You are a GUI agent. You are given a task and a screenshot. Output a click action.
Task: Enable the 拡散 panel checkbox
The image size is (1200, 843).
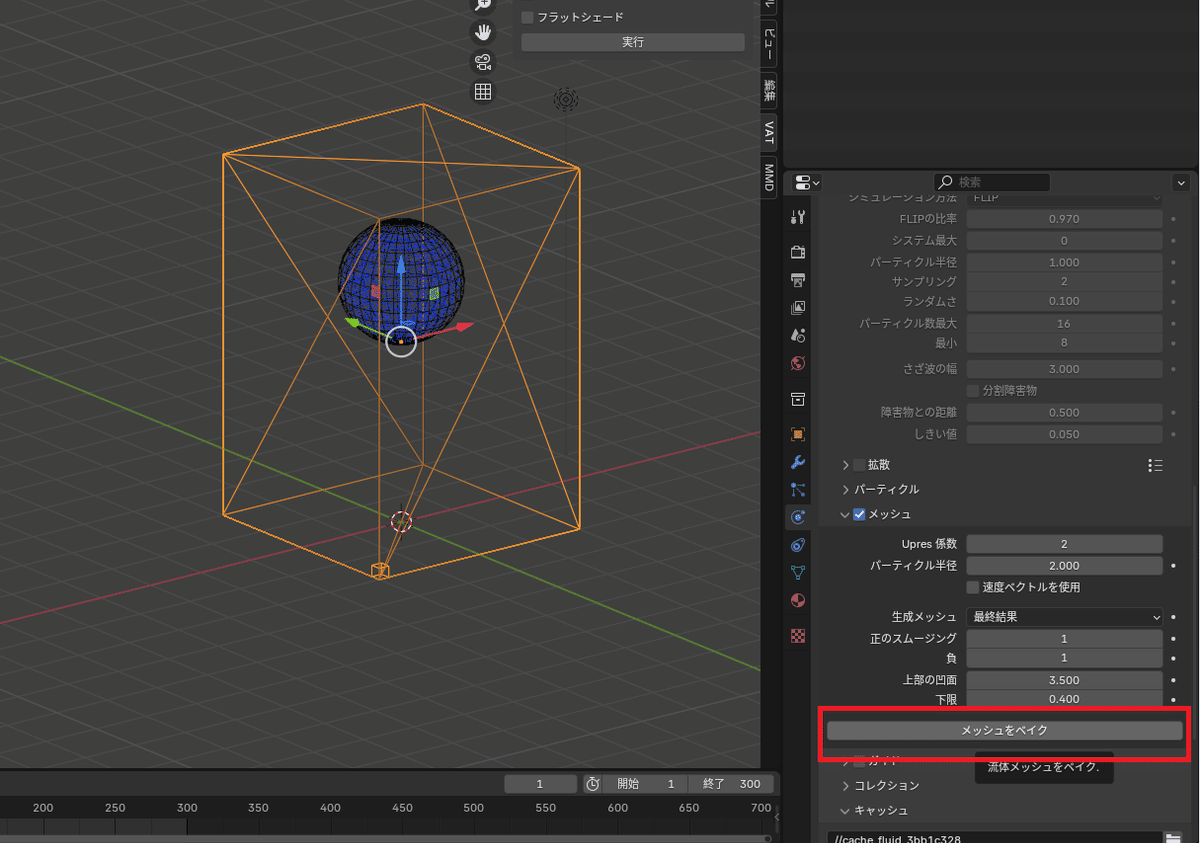859,465
